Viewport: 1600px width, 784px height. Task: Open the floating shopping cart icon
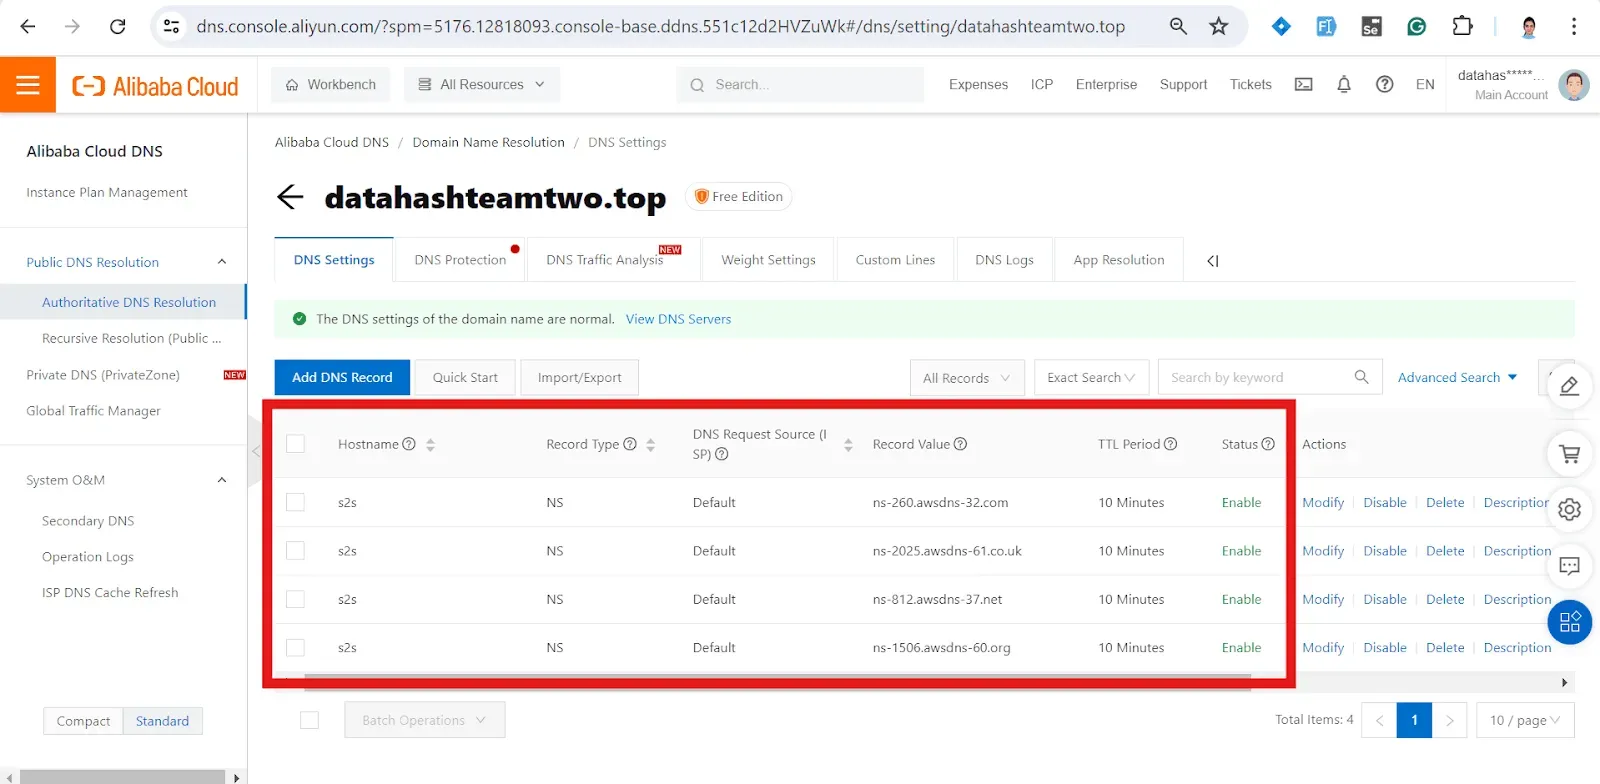tap(1569, 454)
